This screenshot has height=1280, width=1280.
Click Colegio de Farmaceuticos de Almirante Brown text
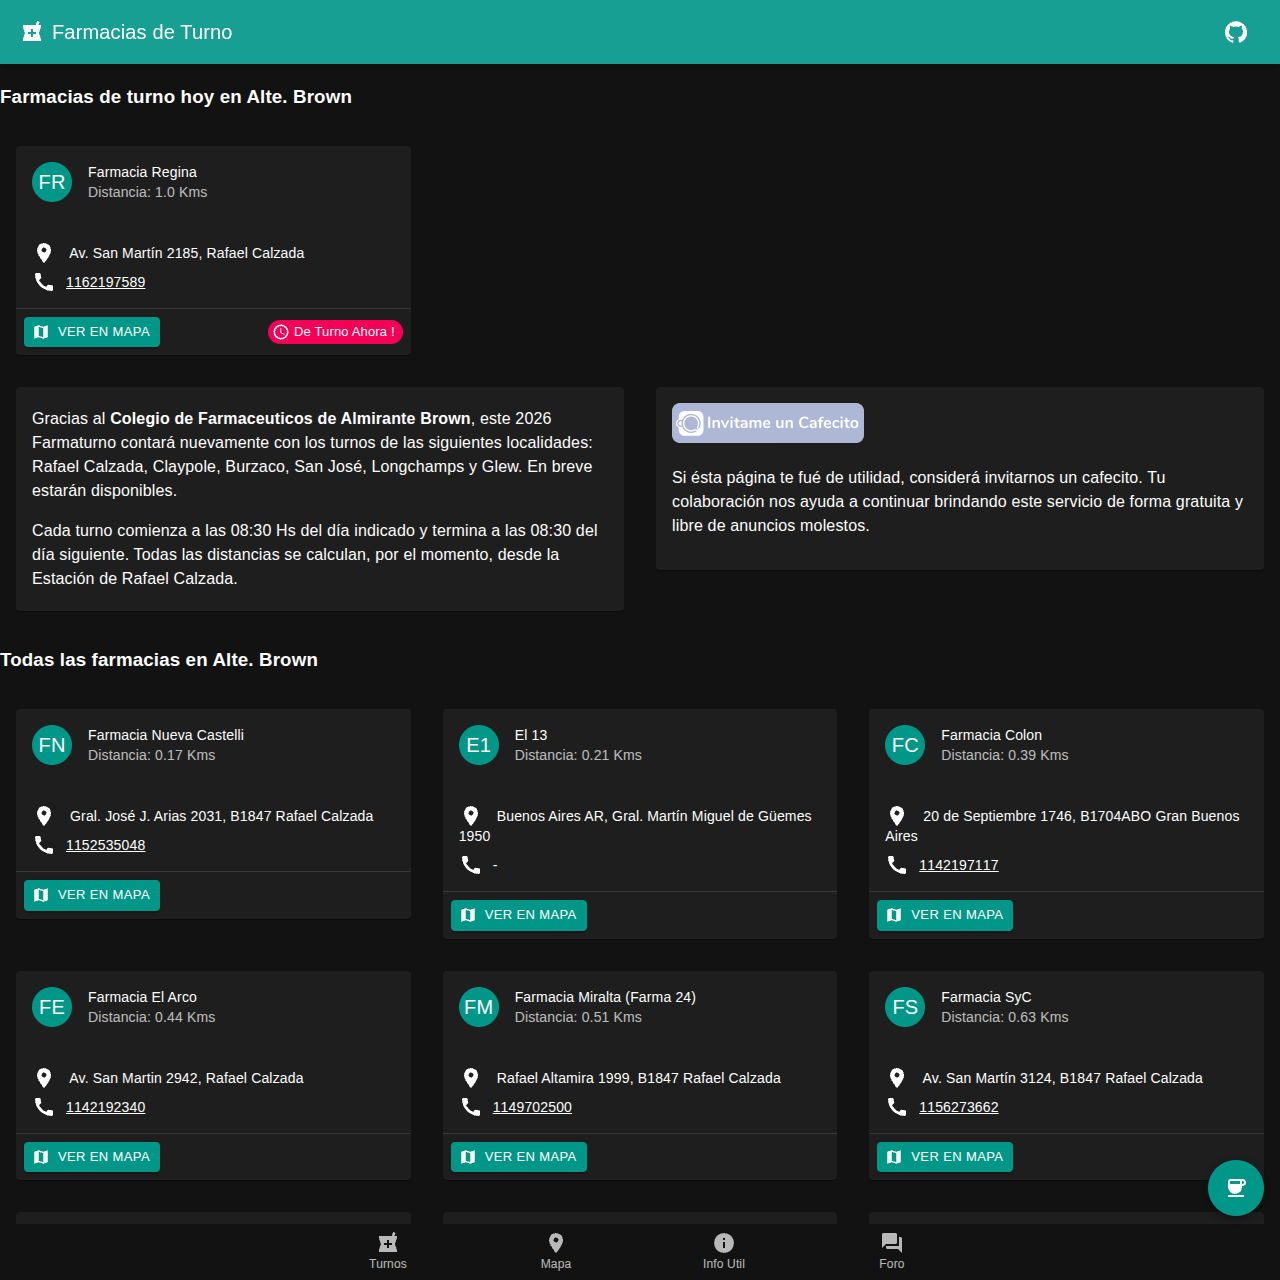tap(290, 418)
